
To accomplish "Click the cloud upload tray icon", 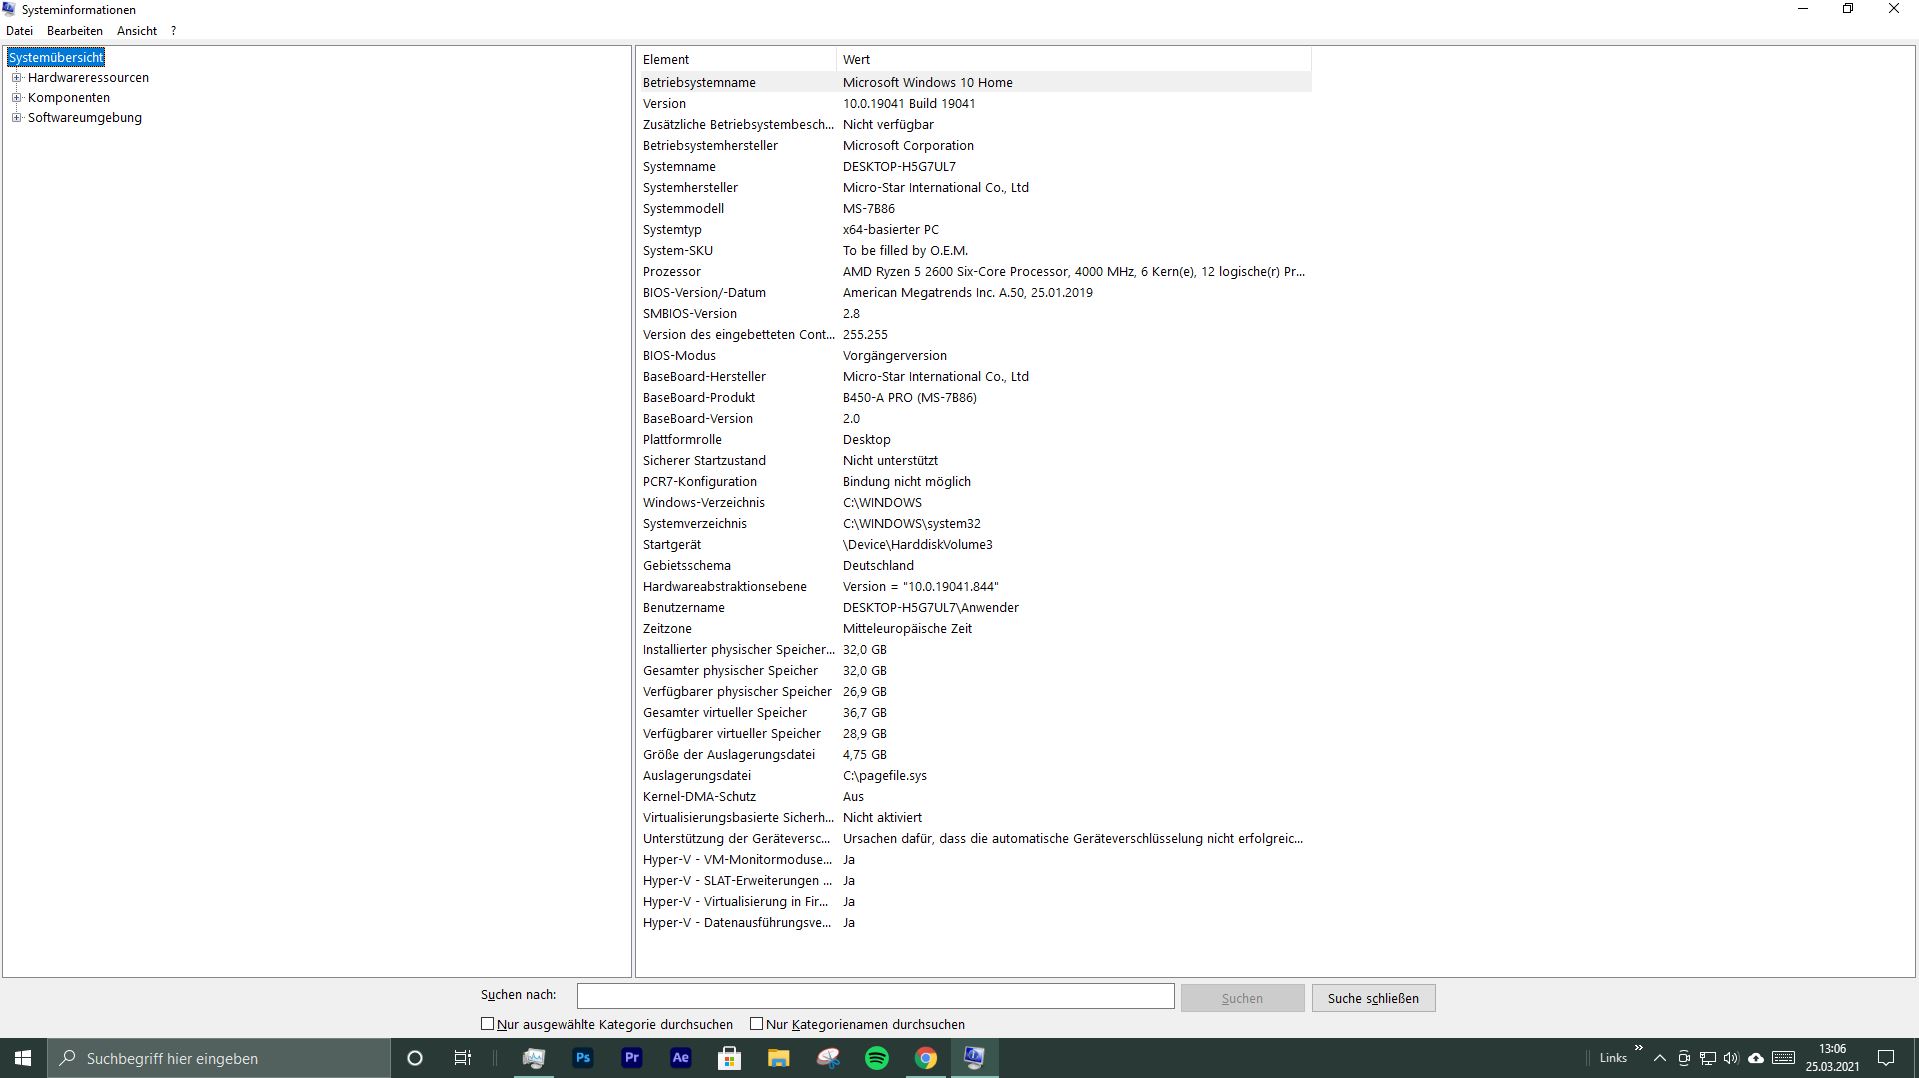I will pyautogui.click(x=1756, y=1058).
